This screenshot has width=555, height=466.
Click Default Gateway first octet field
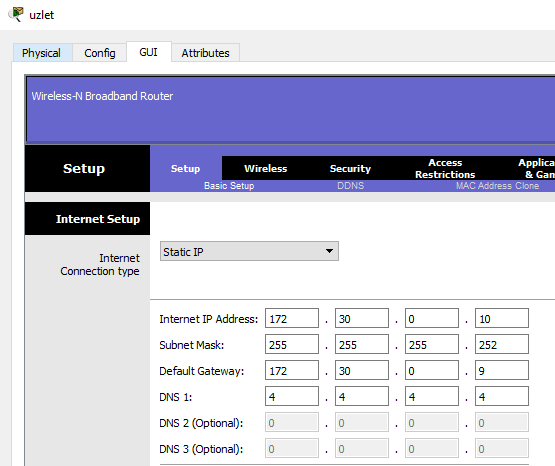coord(292,370)
